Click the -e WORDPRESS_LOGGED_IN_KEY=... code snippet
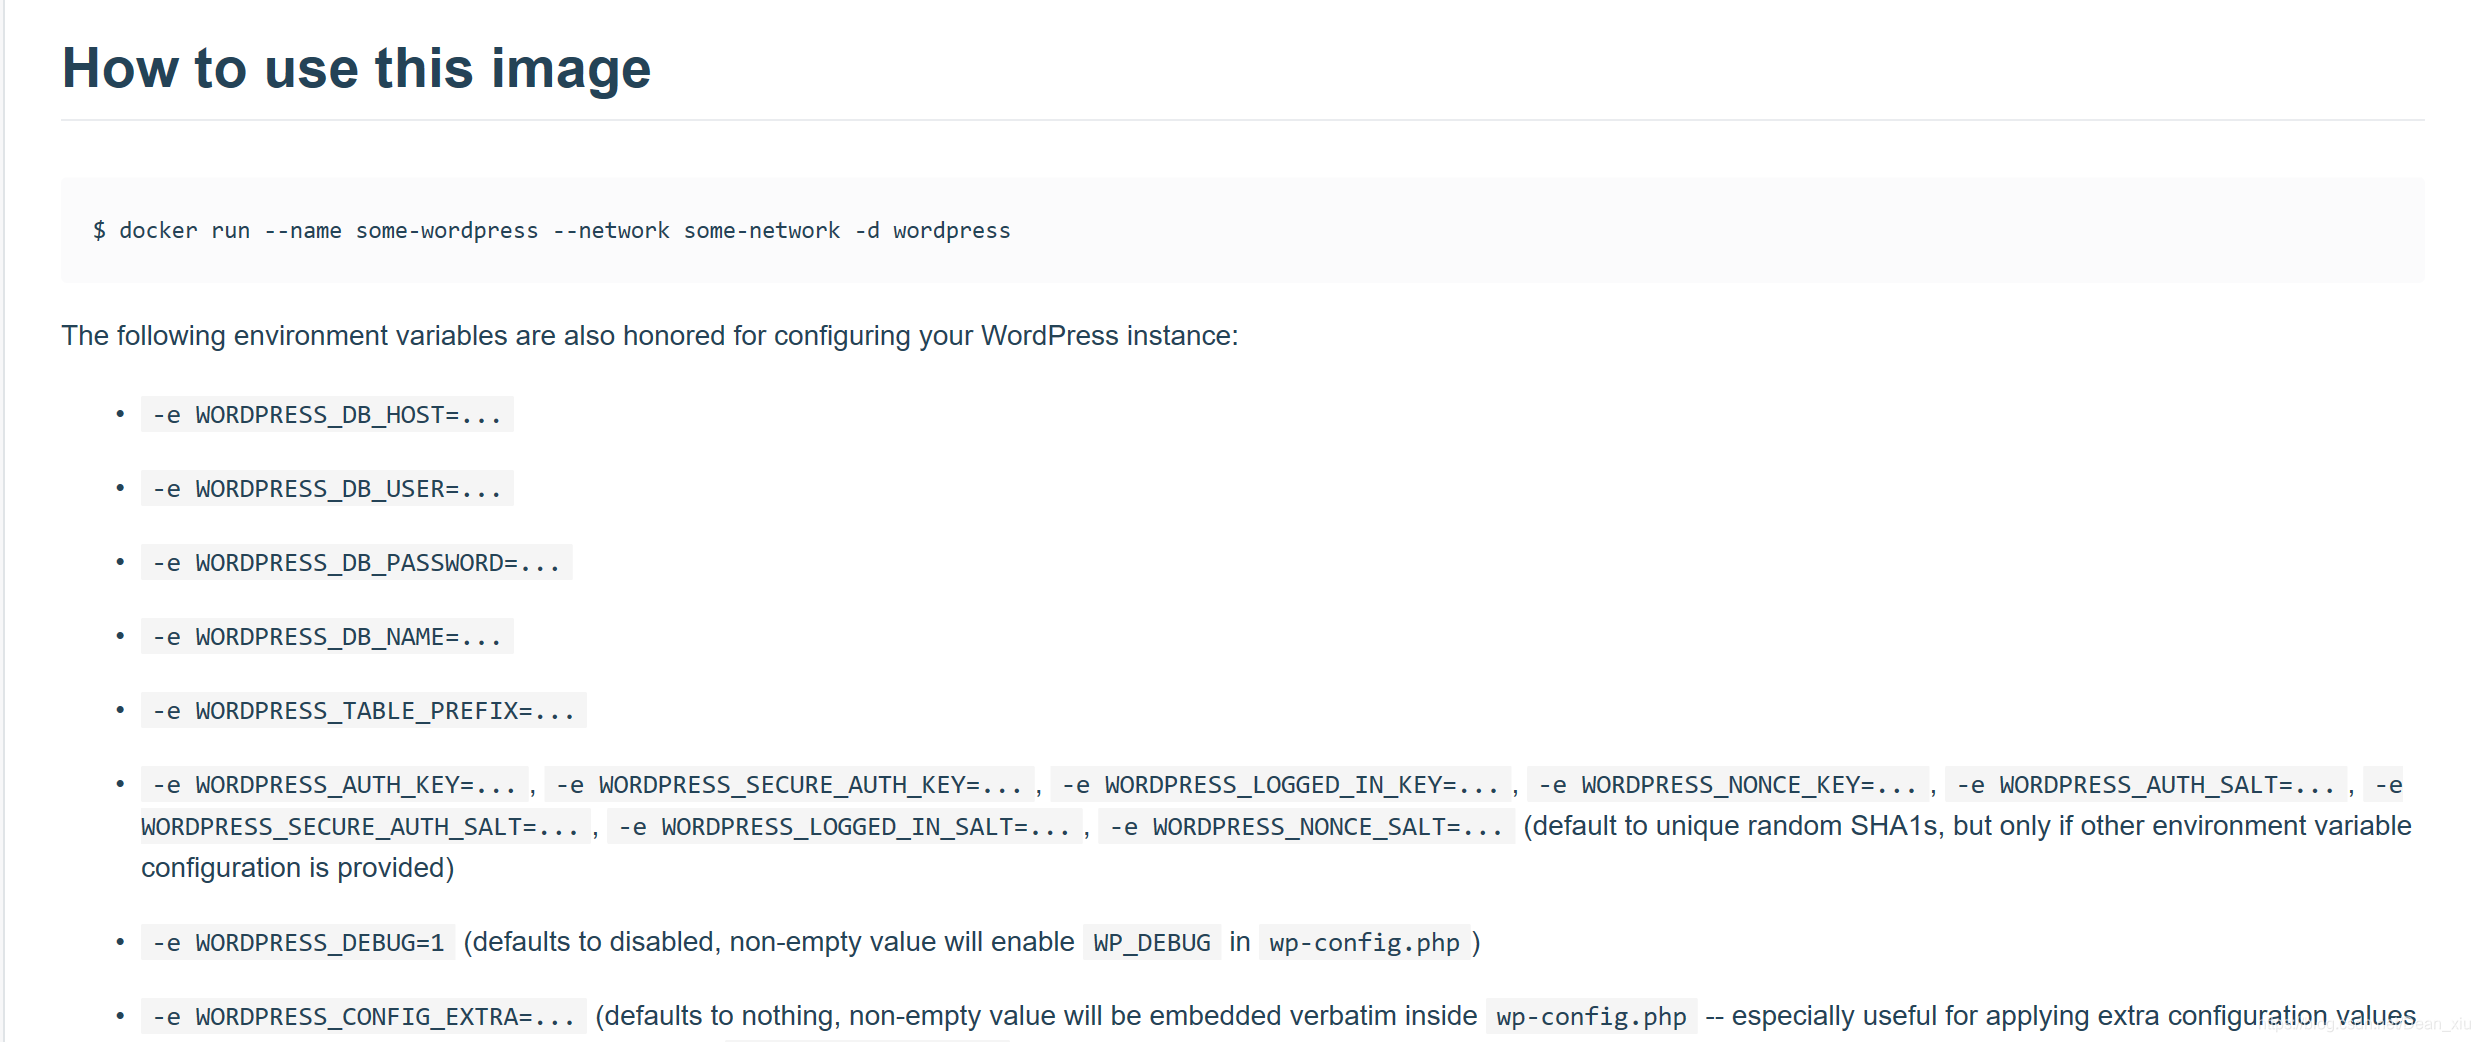This screenshot has width=2480, height=1042. coord(1280,785)
